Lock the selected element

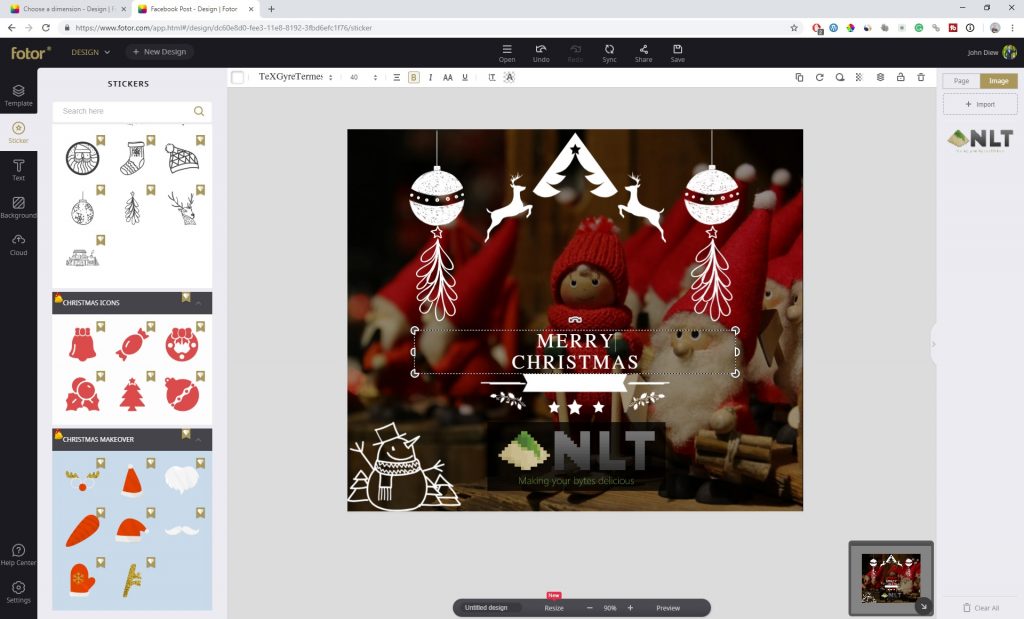click(901, 77)
